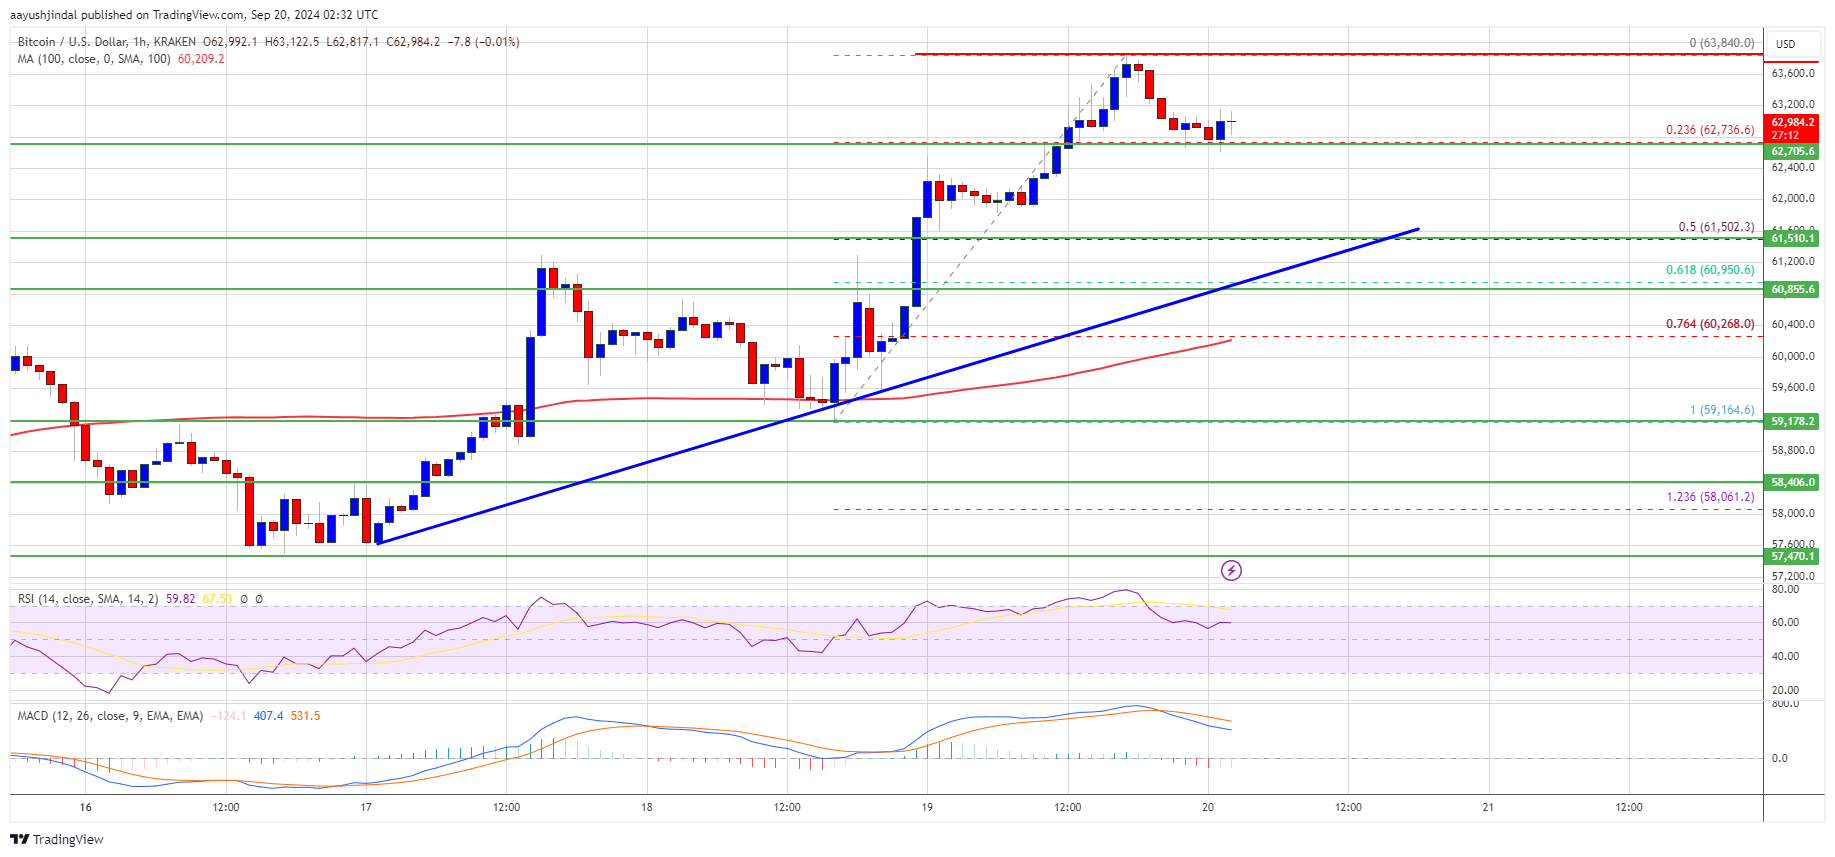Click the green price label 61,510.1
This screenshot has height=857, width=1835.
click(x=1792, y=238)
